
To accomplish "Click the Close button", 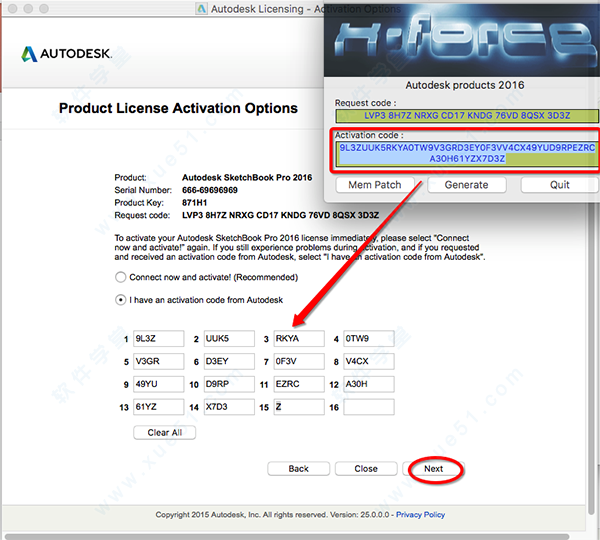I will point(366,468).
